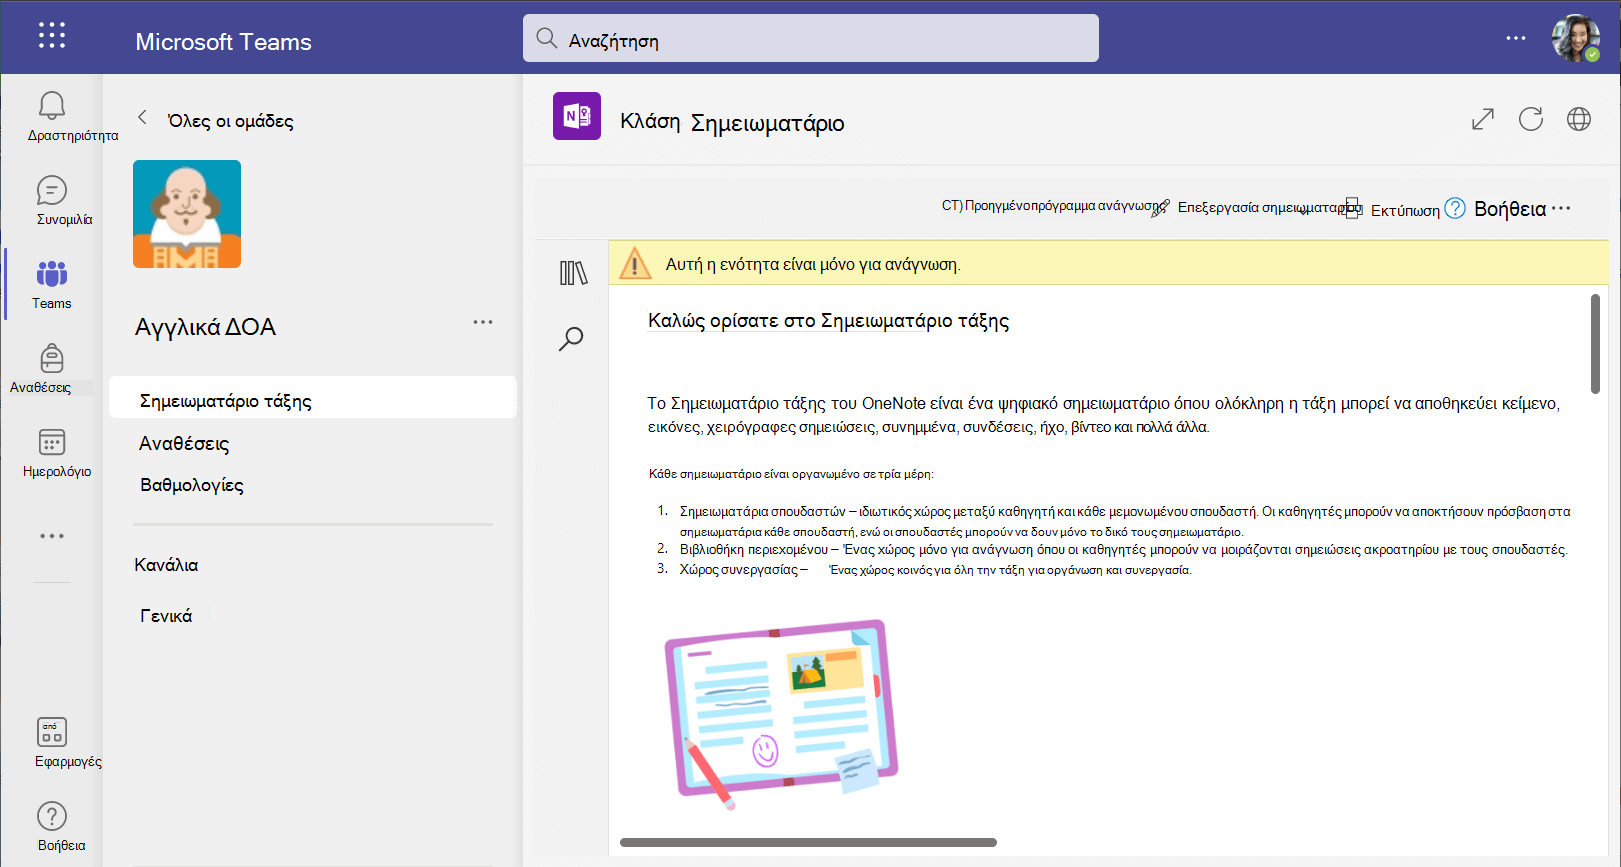Open the globe website icon
The width and height of the screenshot is (1621, 867).
(x=1579, y=119)
